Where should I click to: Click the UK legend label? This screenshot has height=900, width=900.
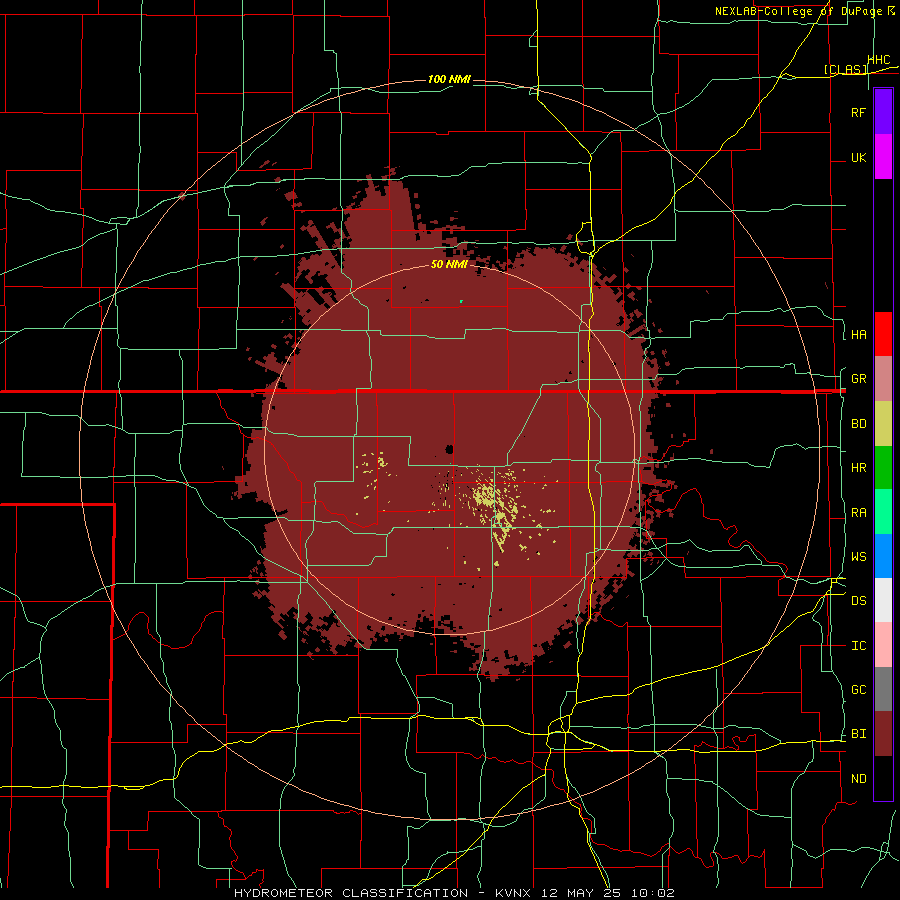click(x=858, y=157)
